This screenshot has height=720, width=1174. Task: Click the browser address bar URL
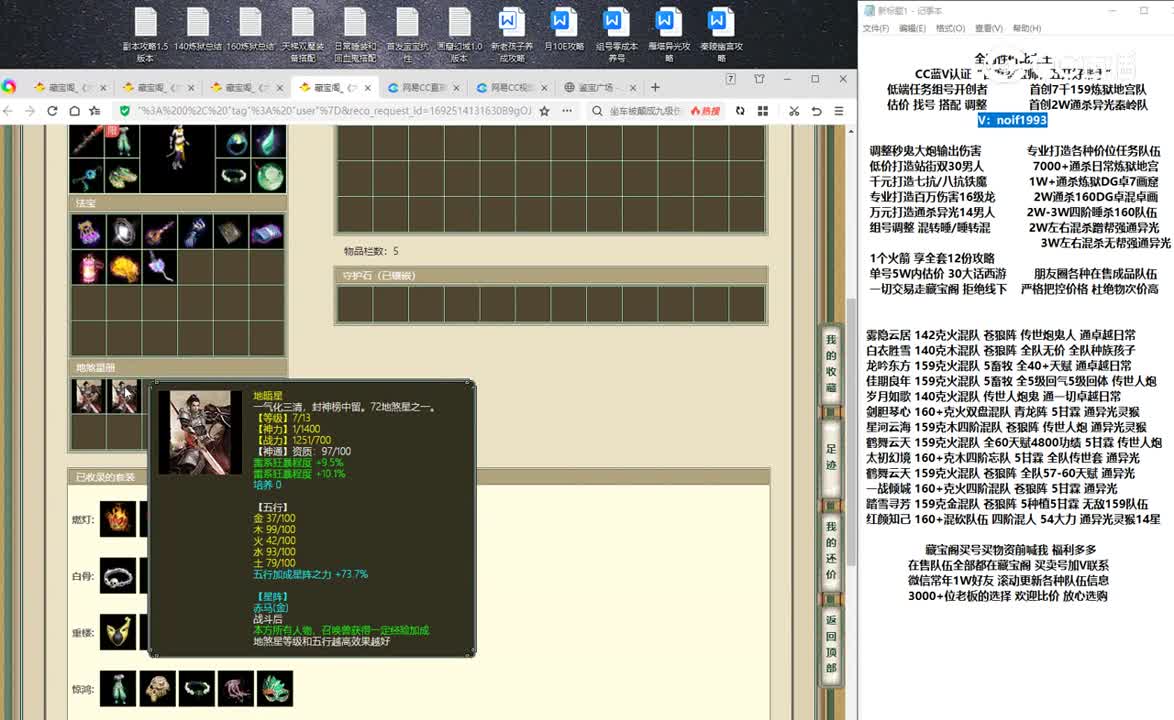pyautogui.click(x=334, y=111)
